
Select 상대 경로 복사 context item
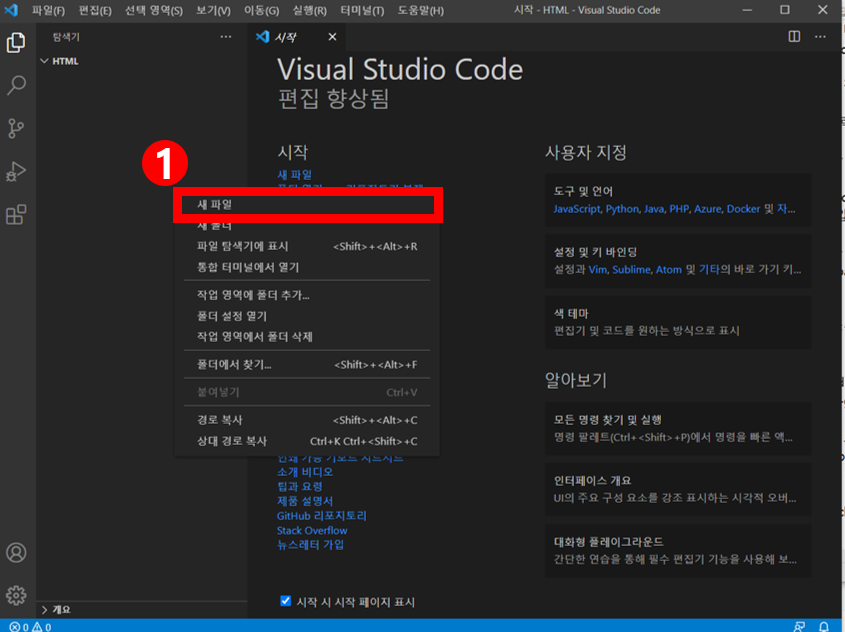pyautogui.click(x=307, y=441)
